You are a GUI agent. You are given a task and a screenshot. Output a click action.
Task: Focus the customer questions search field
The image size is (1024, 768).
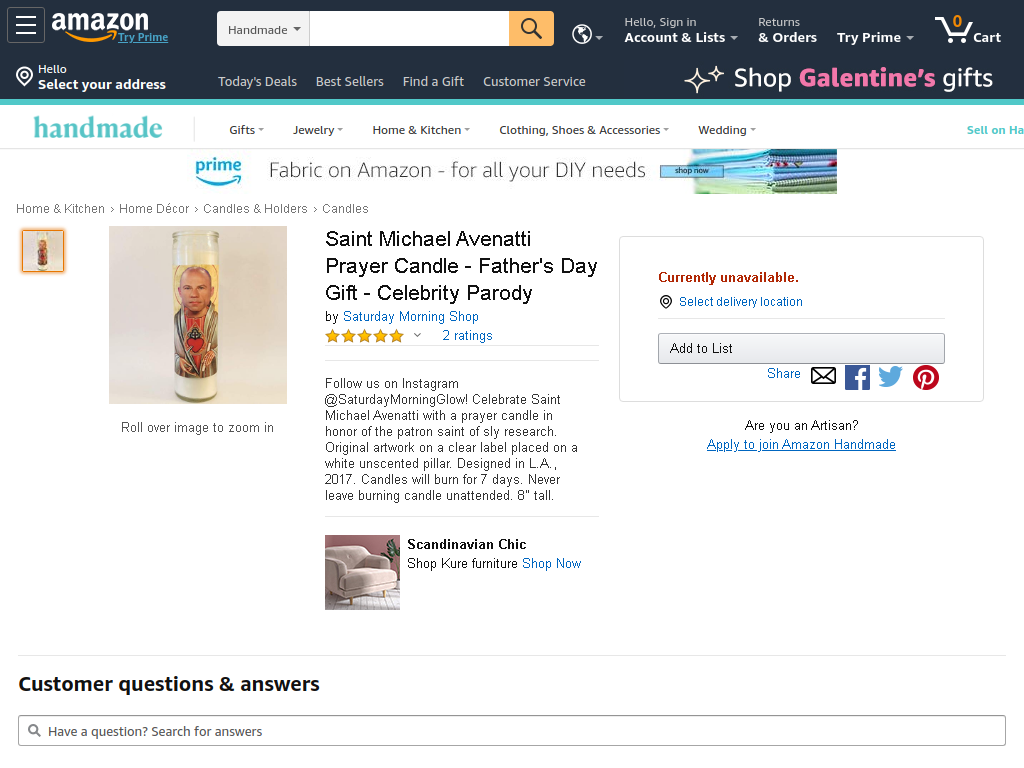[511, 731]
